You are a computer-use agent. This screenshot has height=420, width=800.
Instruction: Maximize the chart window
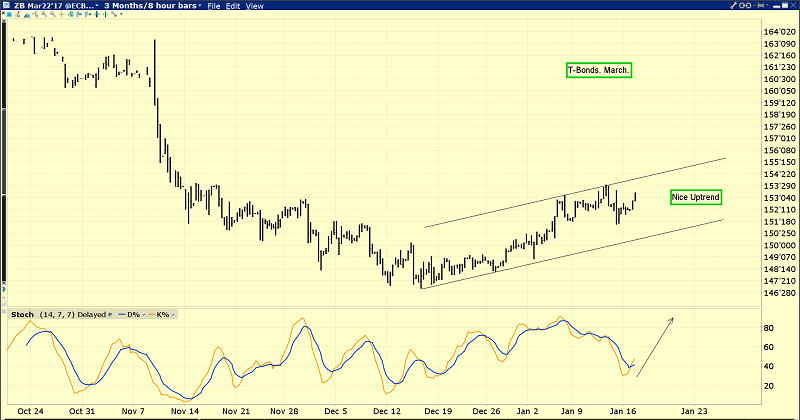[x=785, y=5]
